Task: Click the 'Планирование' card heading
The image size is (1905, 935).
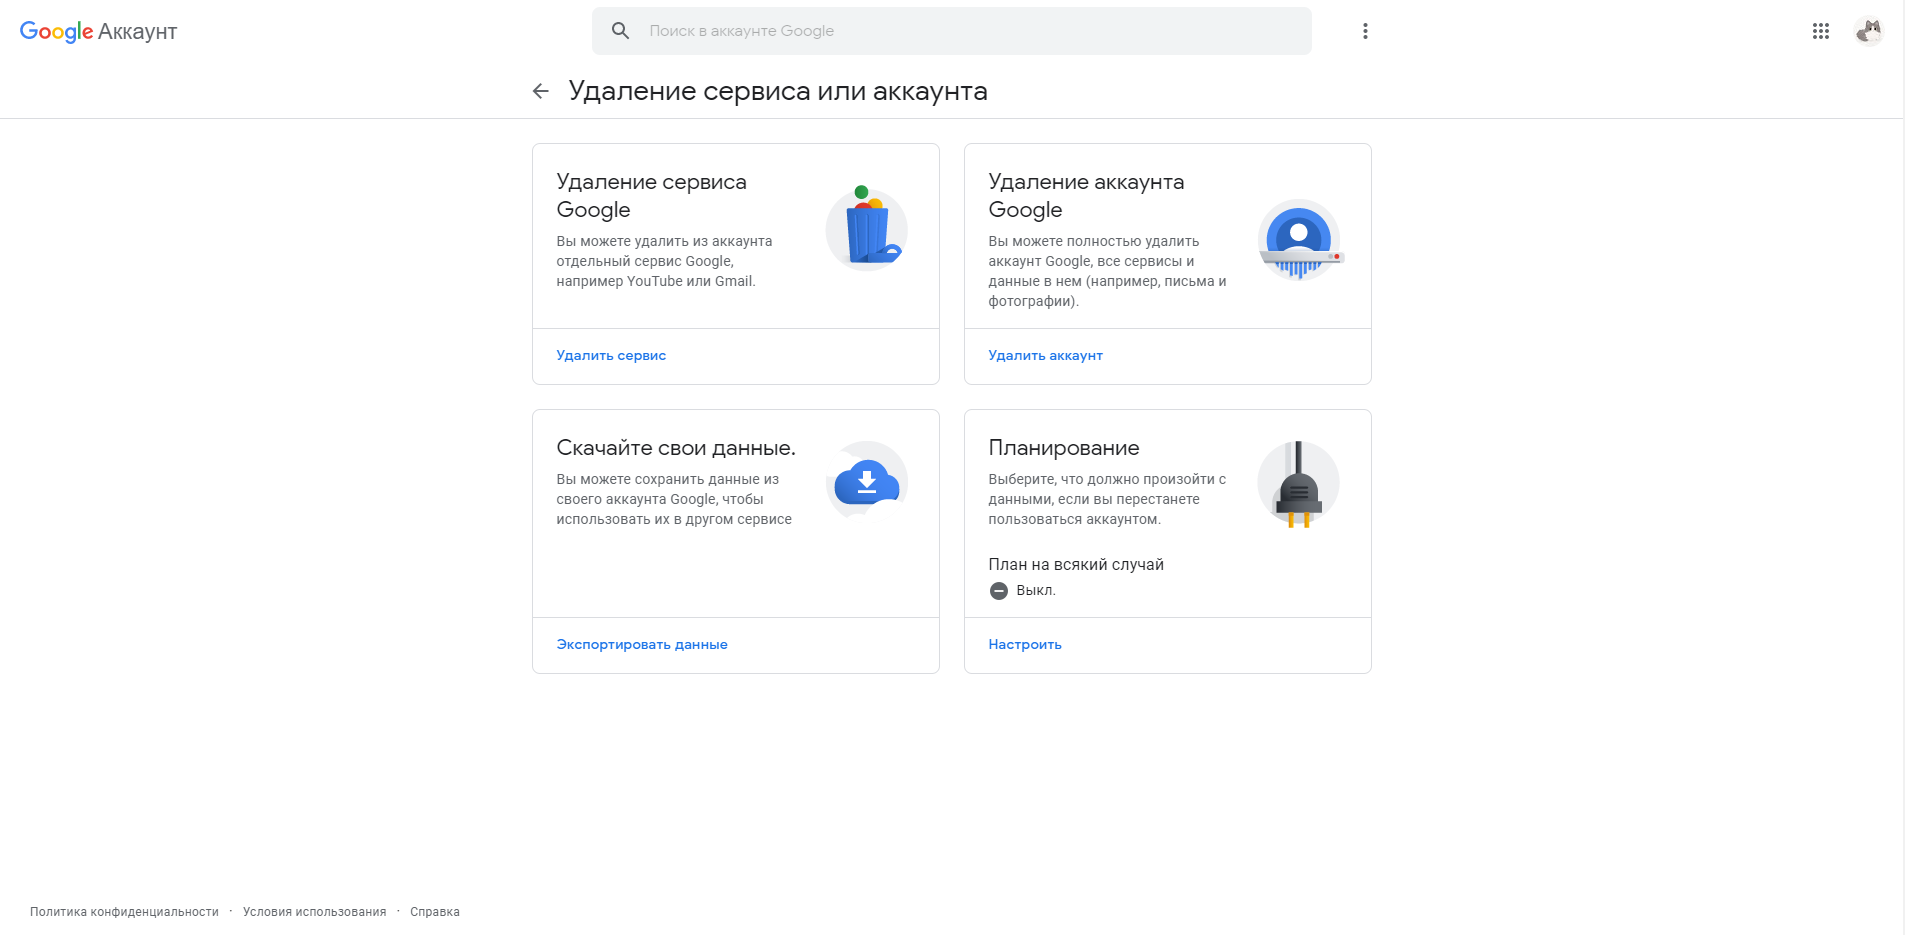Action: click(x=1064, y=448)
